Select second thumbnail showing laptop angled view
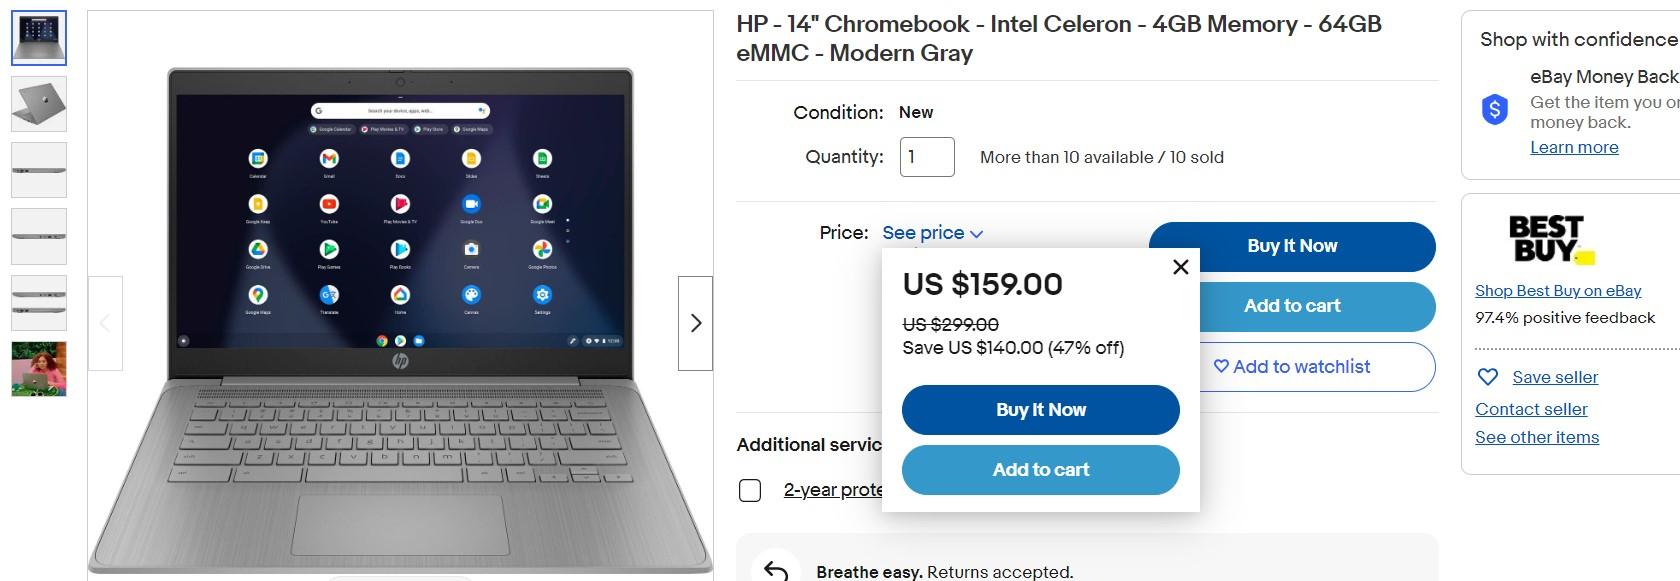1680x581 pixels. (39, 104)
